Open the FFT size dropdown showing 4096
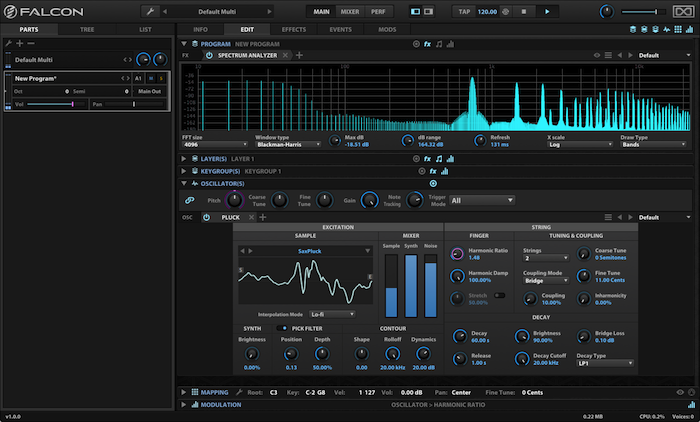 click(215, 145)
